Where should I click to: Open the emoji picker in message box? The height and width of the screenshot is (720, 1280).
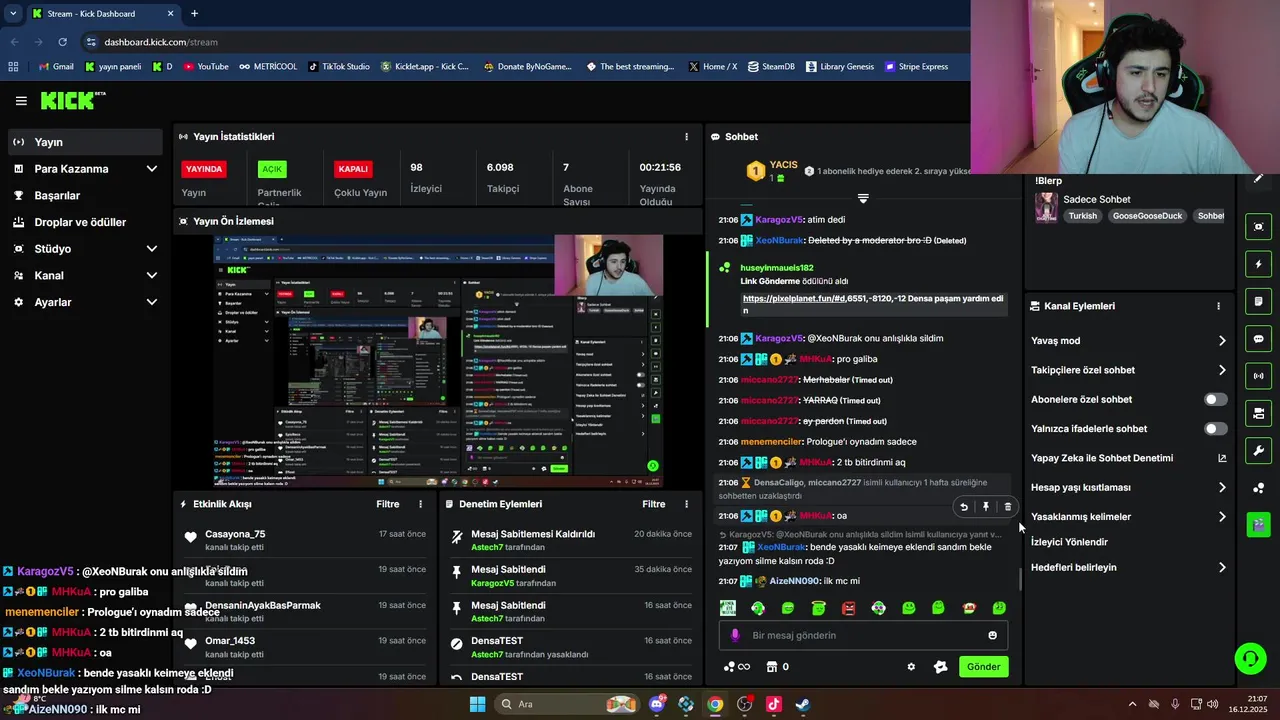(992, 635)
